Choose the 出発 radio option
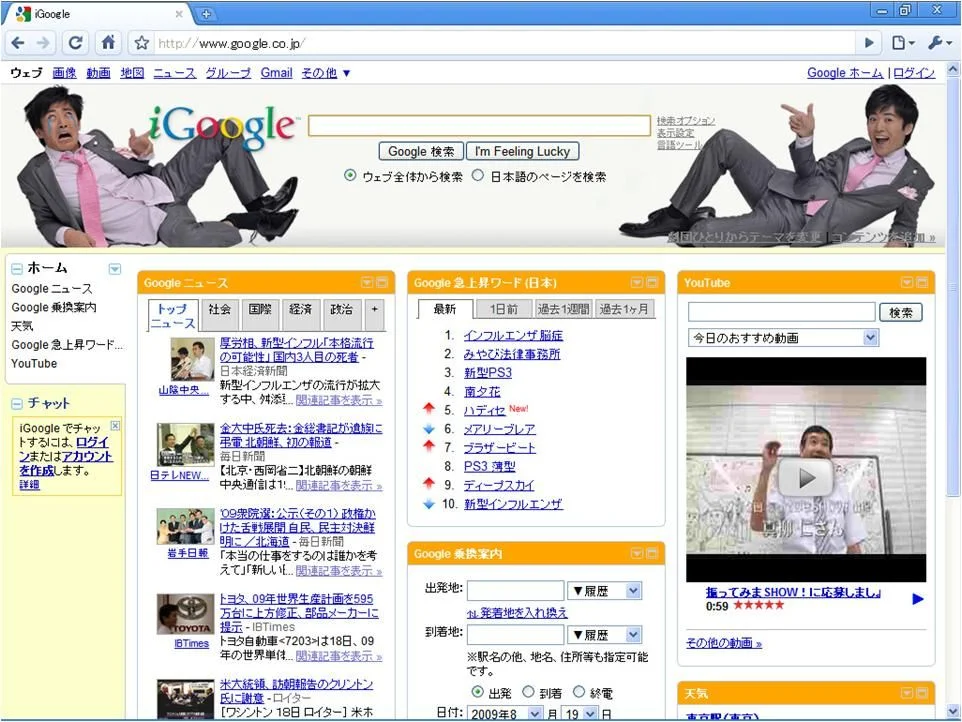This screenshot has width=962, height=722. (477, 692)
